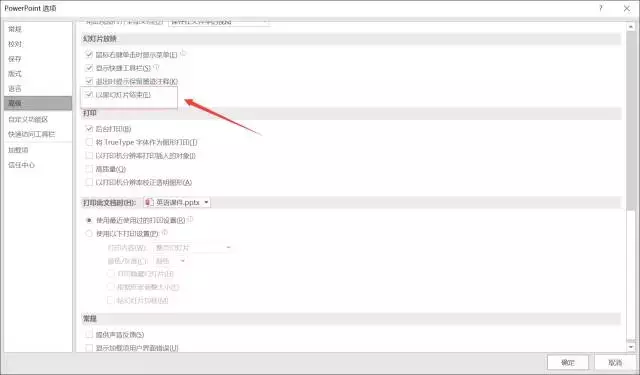The height and width of the screenshot is (375, 640).
Task: Uncheck 以黑幻灯片结束 option
Action: 89,95
